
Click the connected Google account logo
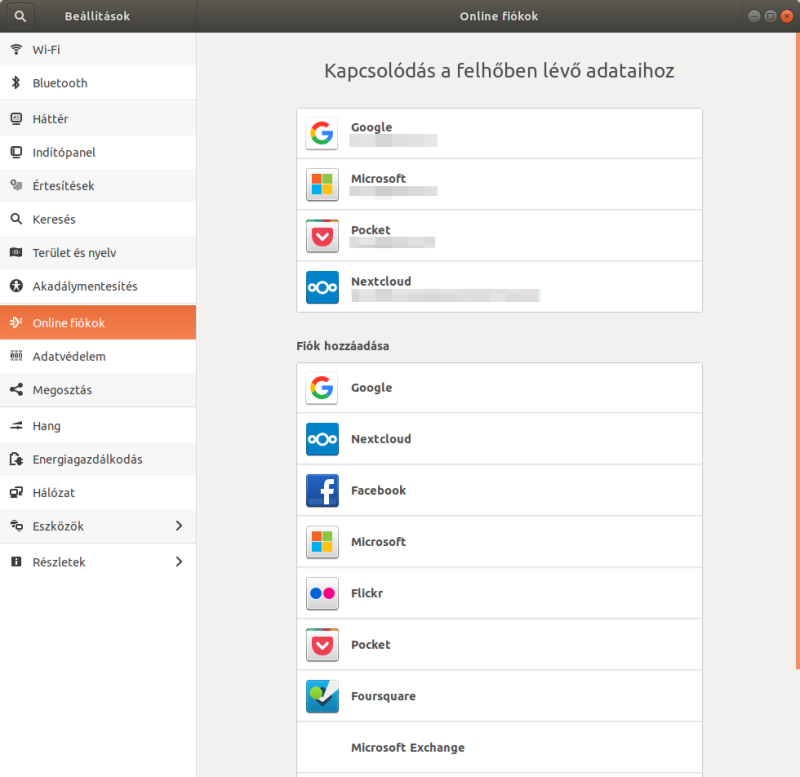(322, 133)
